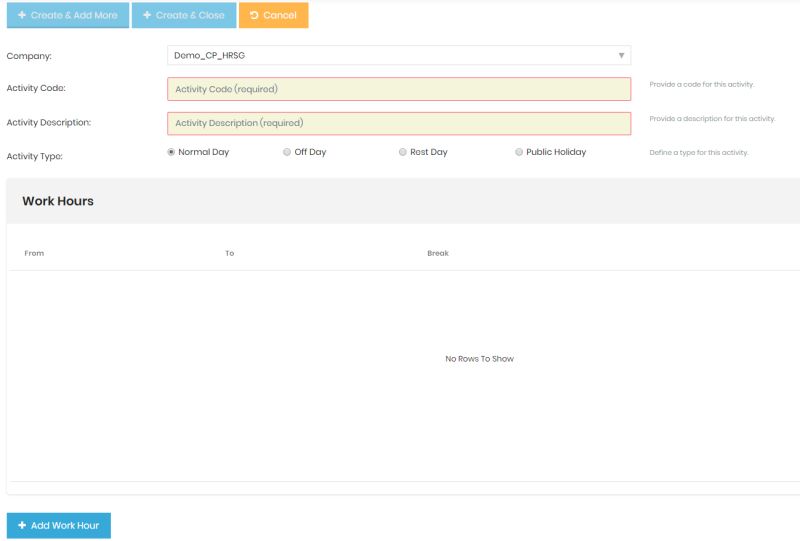Focus the Activity Description input field
The width and height of the screenshot is (800, 541).
point(399,123)
